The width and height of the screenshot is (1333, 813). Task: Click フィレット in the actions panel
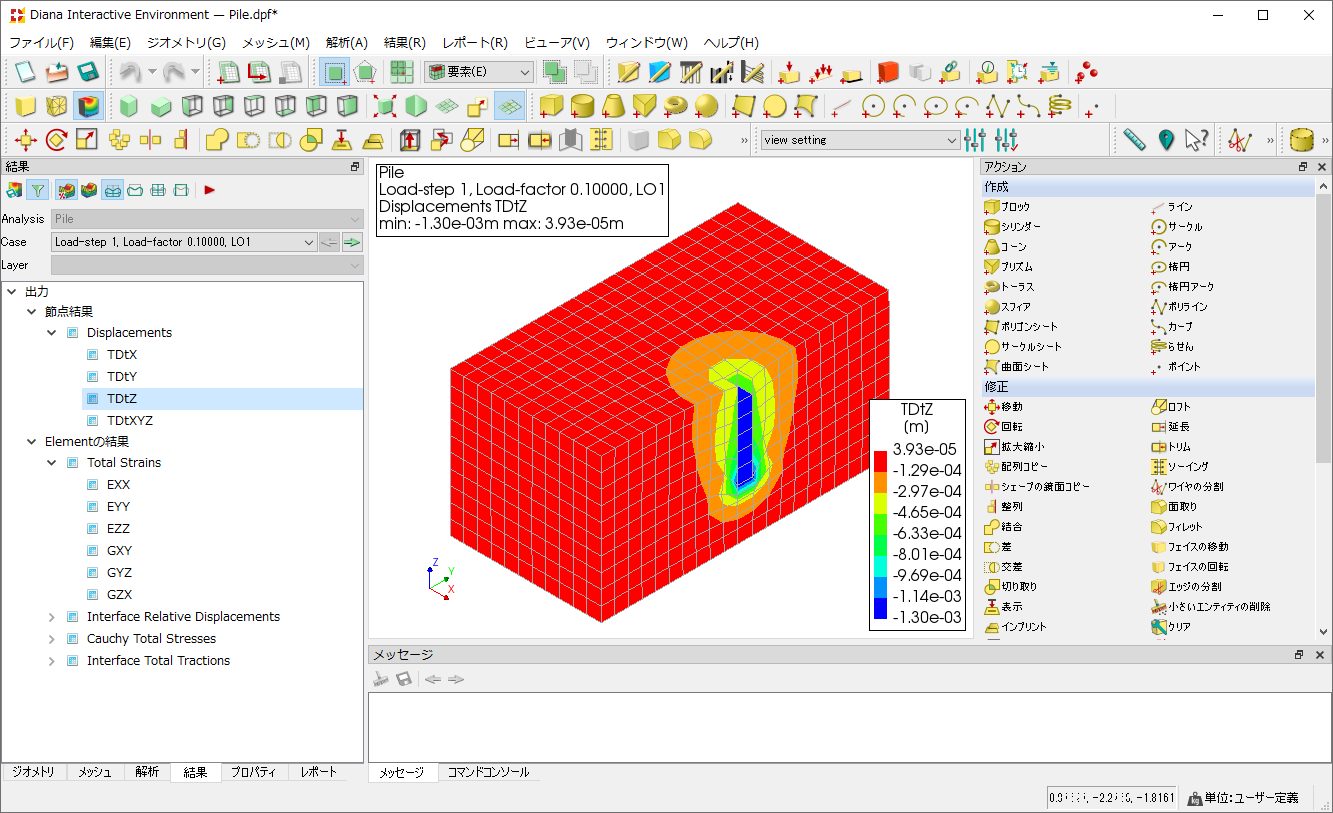pos(1185,527)
